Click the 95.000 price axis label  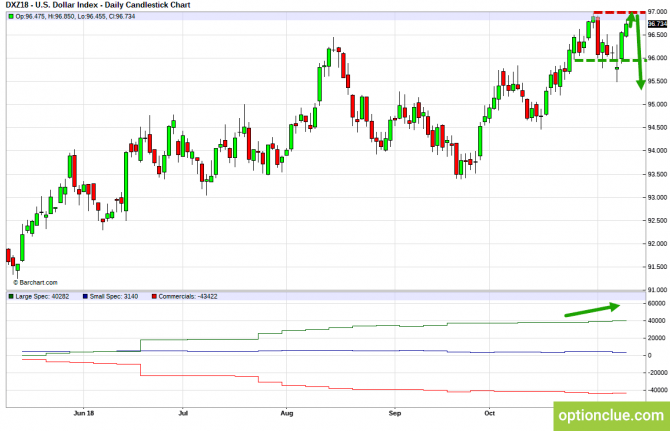[x=657, y=104]
